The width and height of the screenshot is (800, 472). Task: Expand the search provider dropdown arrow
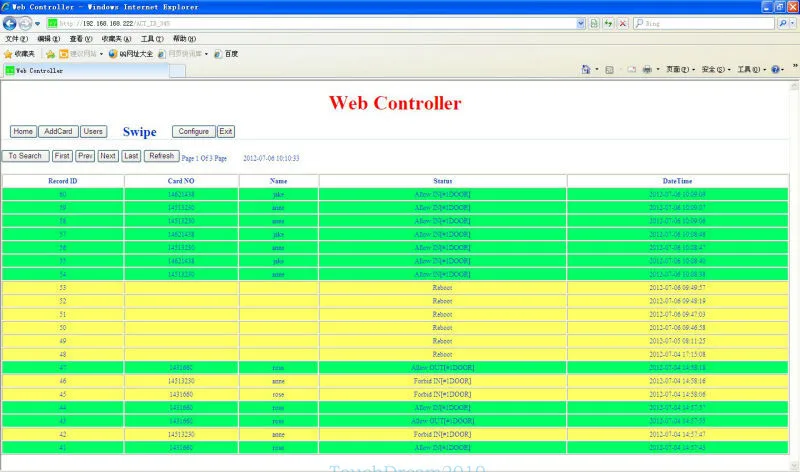792,23
